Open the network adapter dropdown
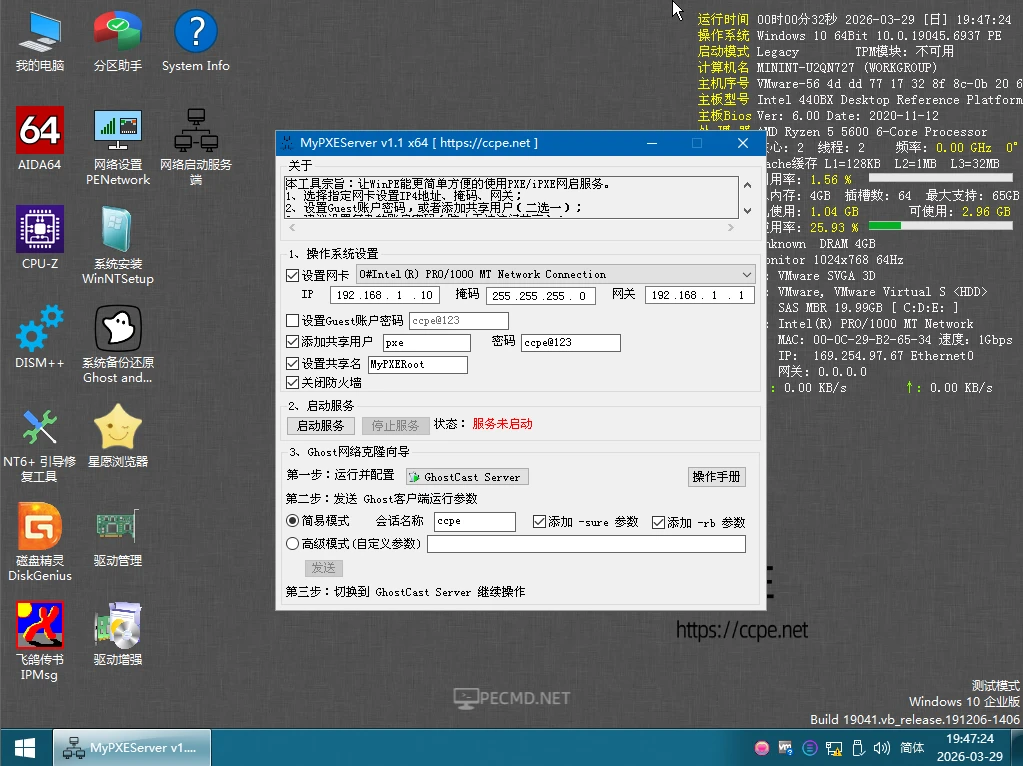1023x766 pixels. click(745, 273)
